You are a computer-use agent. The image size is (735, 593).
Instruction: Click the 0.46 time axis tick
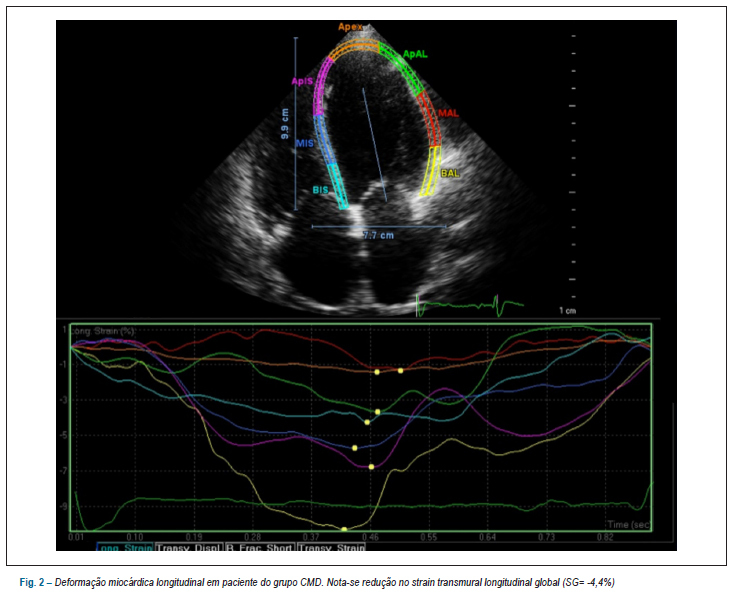370,537
